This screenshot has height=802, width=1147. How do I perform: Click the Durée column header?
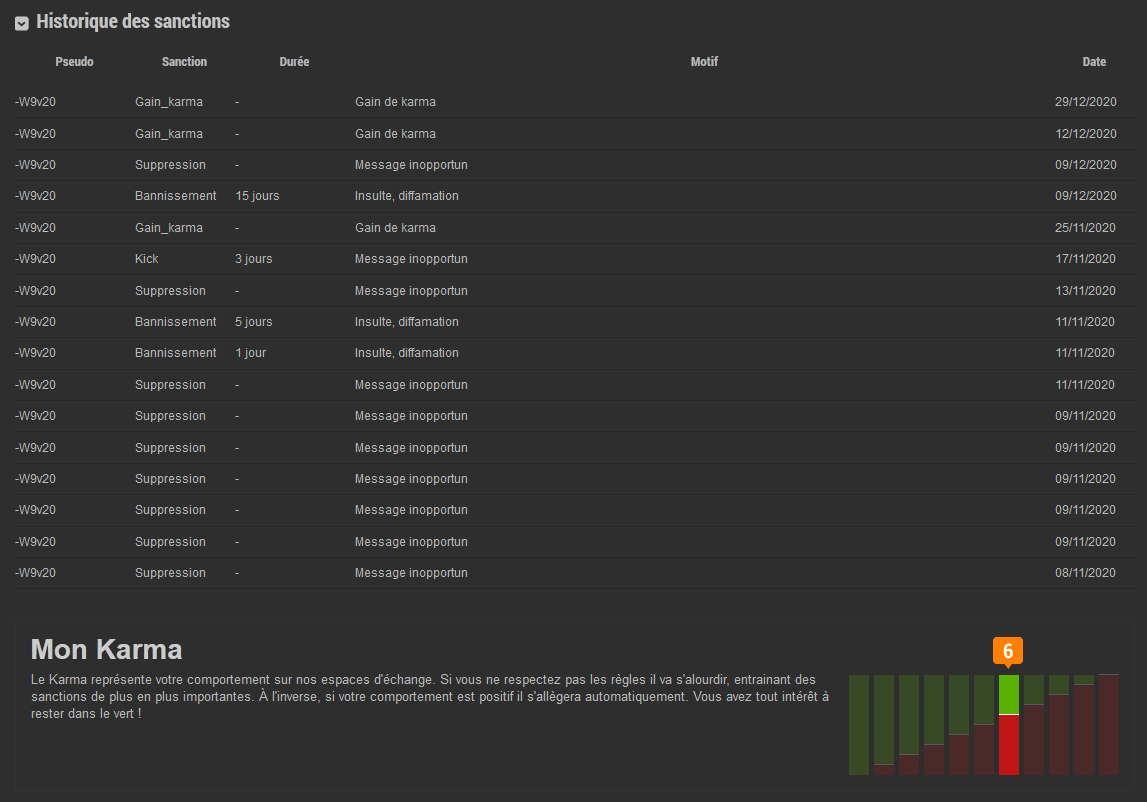294,62
